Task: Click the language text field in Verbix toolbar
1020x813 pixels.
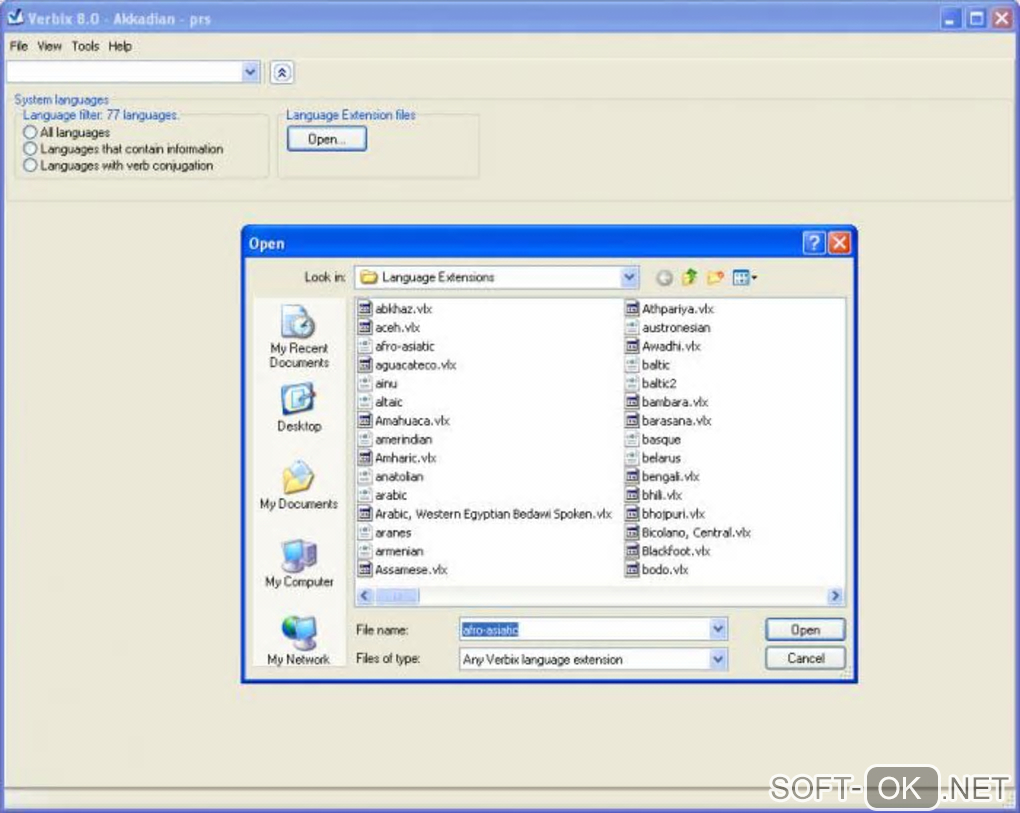Action: (124, 72)
